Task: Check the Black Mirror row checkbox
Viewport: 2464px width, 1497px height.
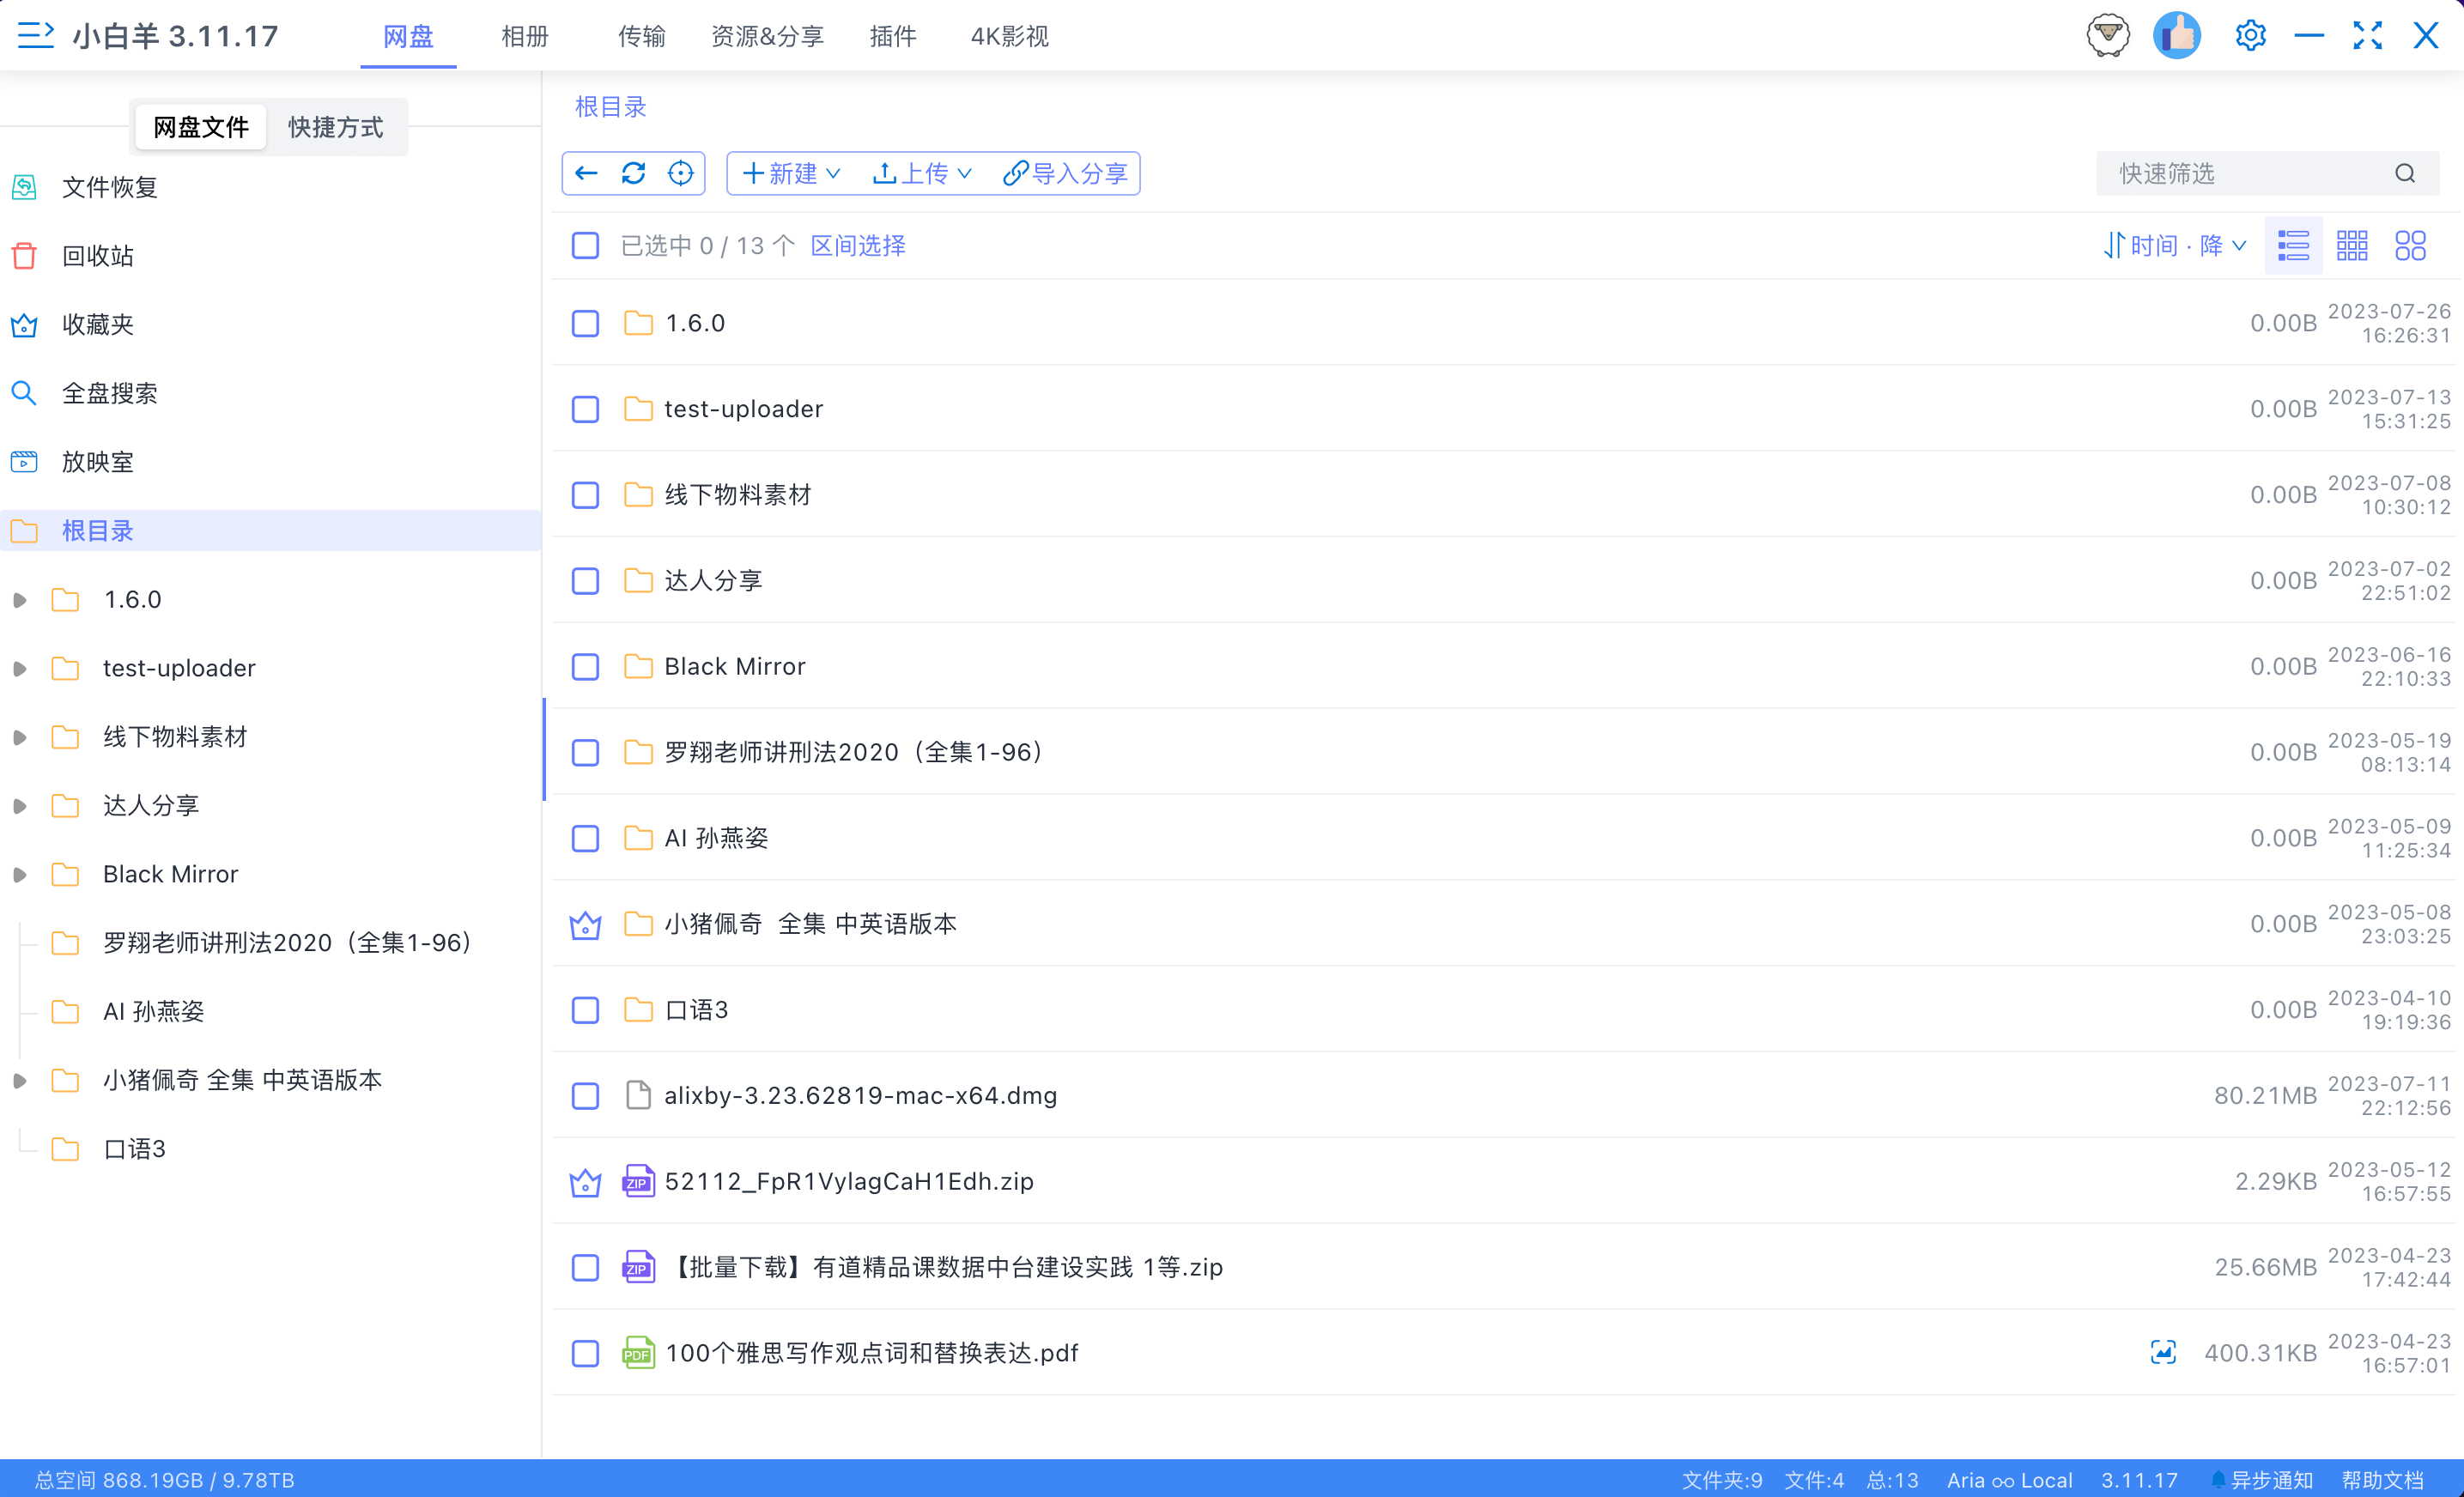Action: 585,667
